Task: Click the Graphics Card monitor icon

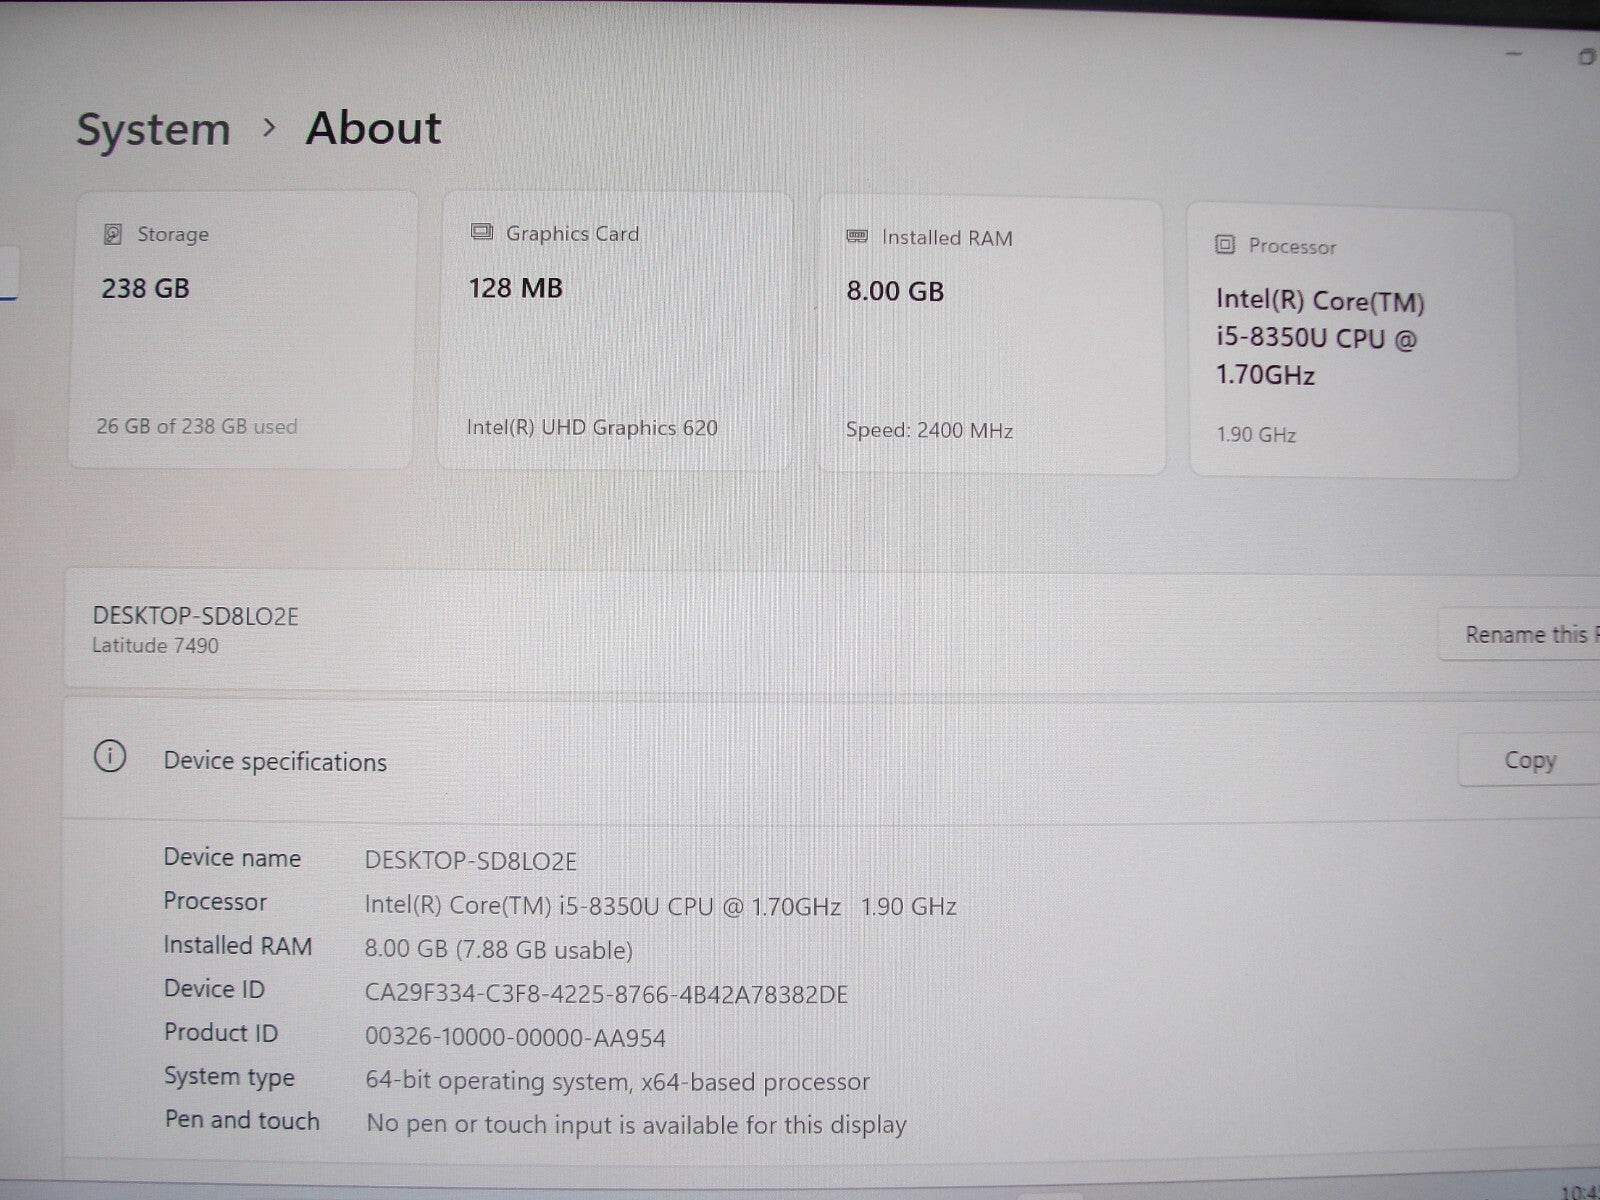Action: click(x=482, y=232)
